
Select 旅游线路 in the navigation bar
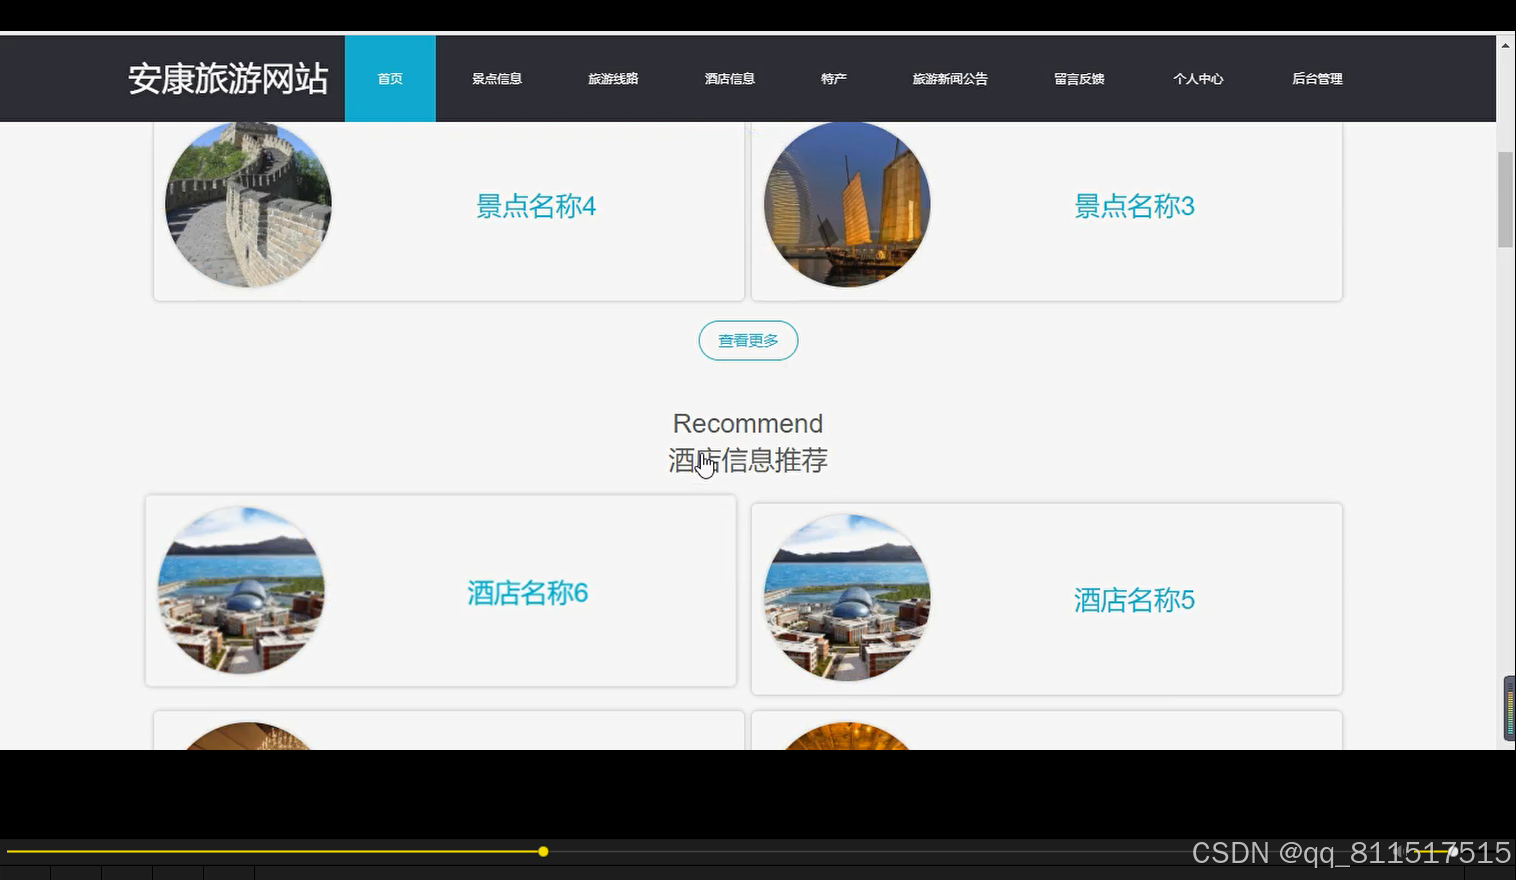pos(613,78)
